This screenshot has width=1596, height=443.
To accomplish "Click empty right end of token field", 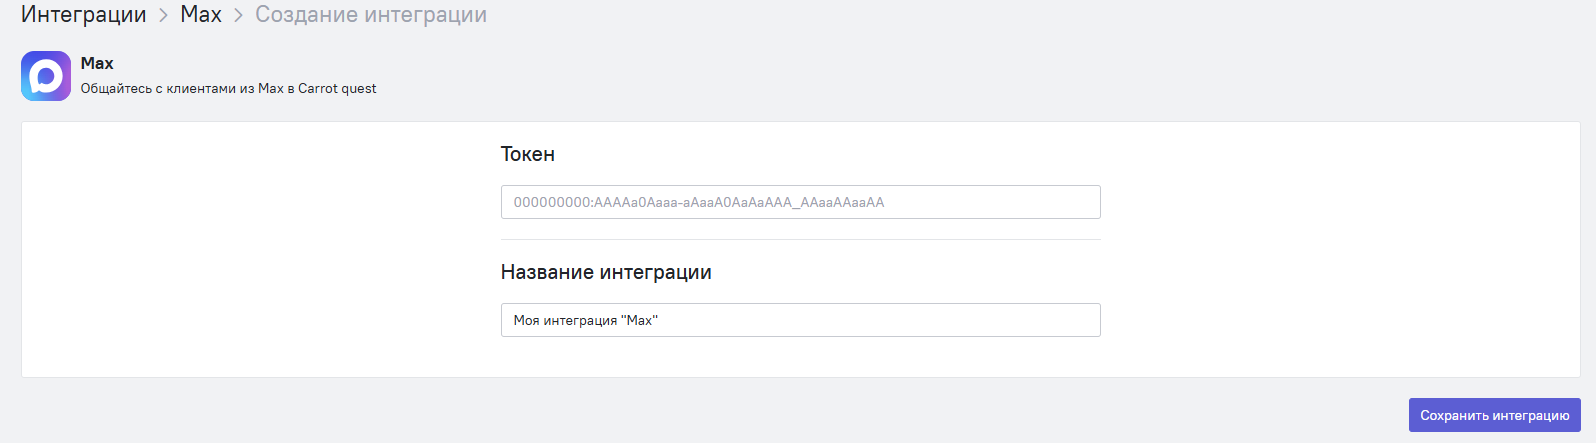I will [1050, 202].
